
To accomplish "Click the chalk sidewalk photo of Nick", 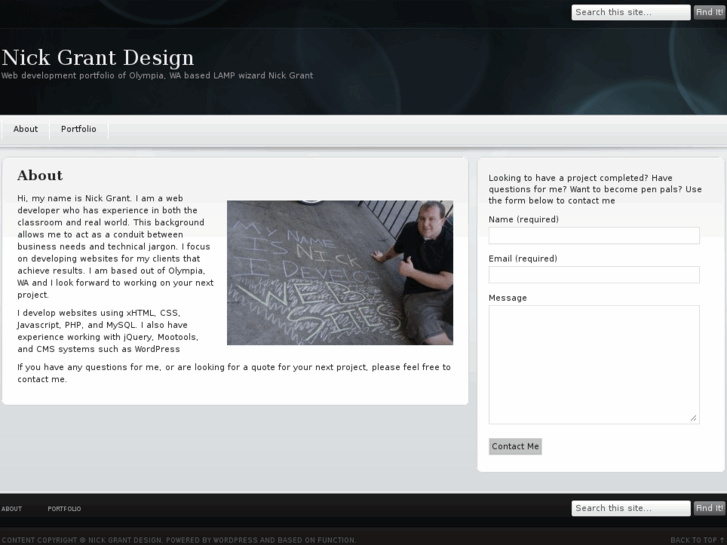I will click(340, 272).
